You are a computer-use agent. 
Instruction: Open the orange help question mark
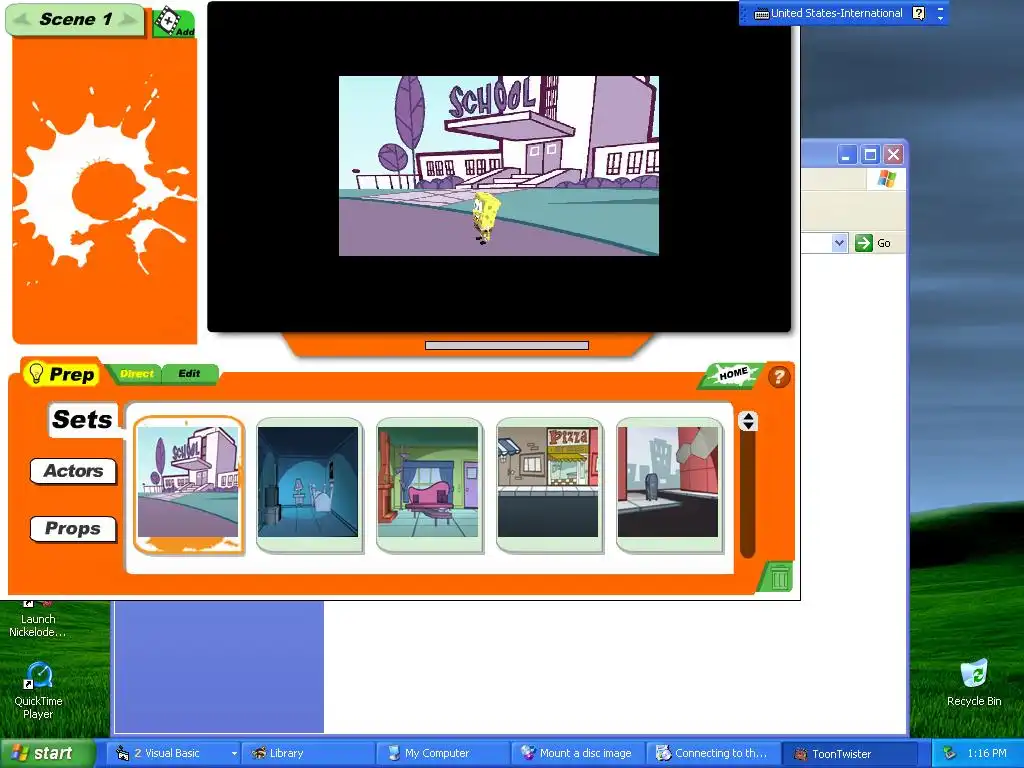[778, 377]
